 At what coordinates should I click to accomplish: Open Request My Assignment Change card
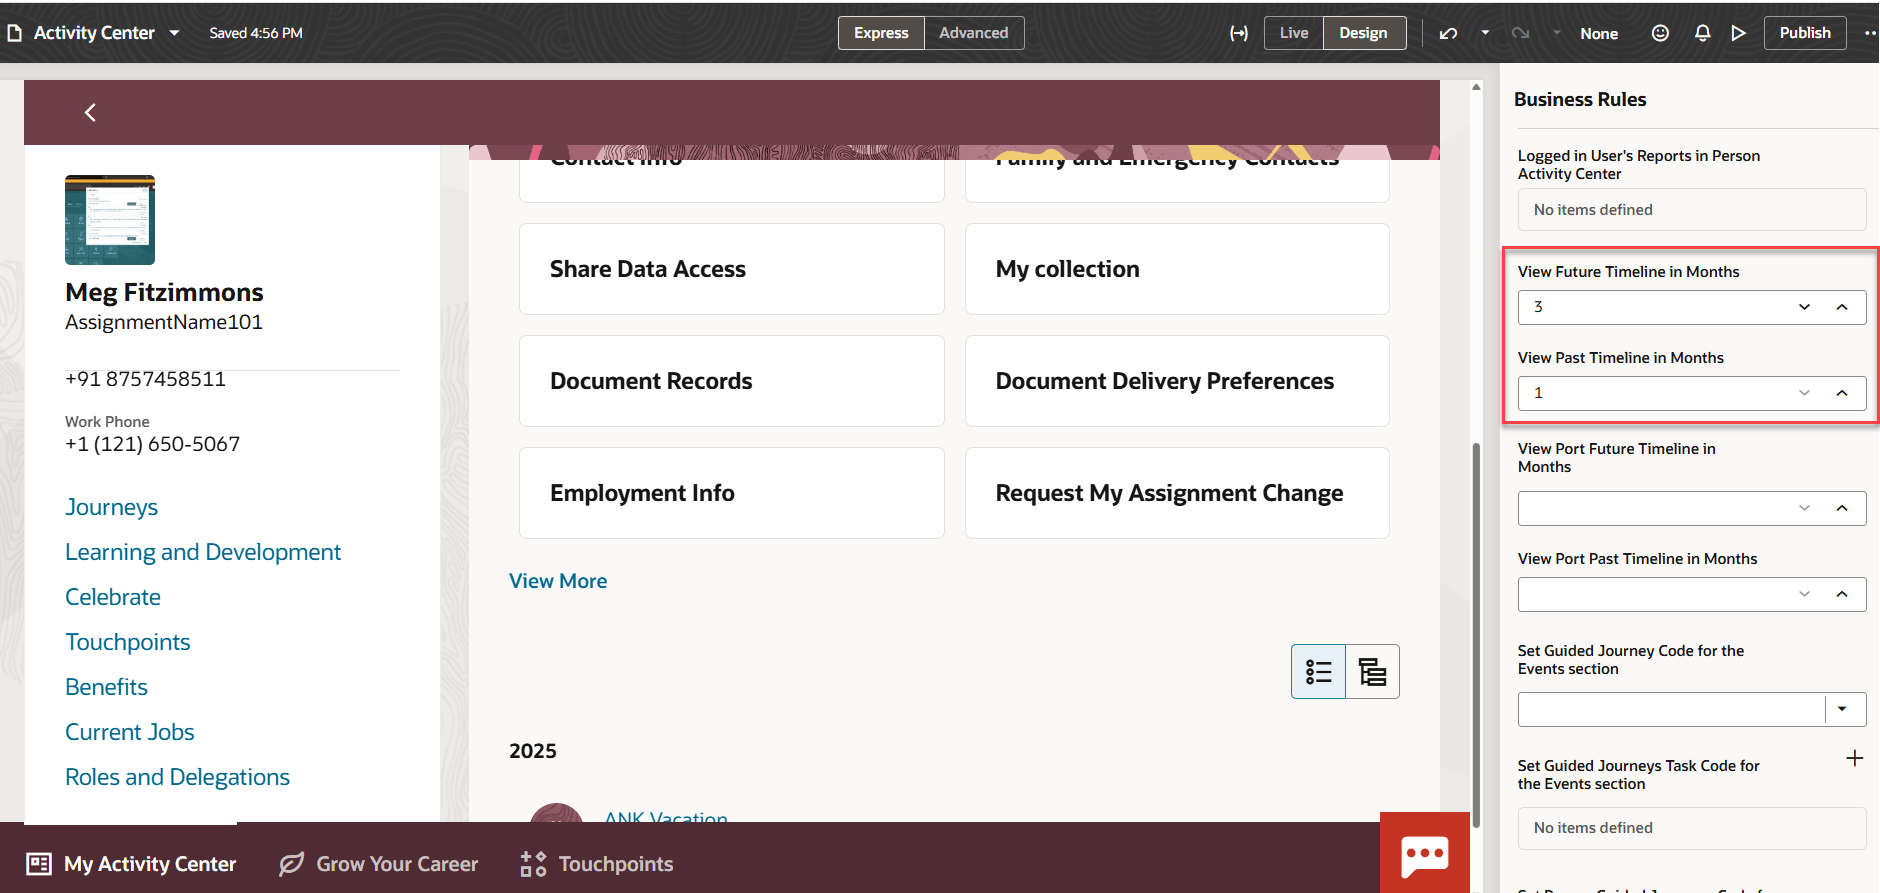[x=1177, y=493]
